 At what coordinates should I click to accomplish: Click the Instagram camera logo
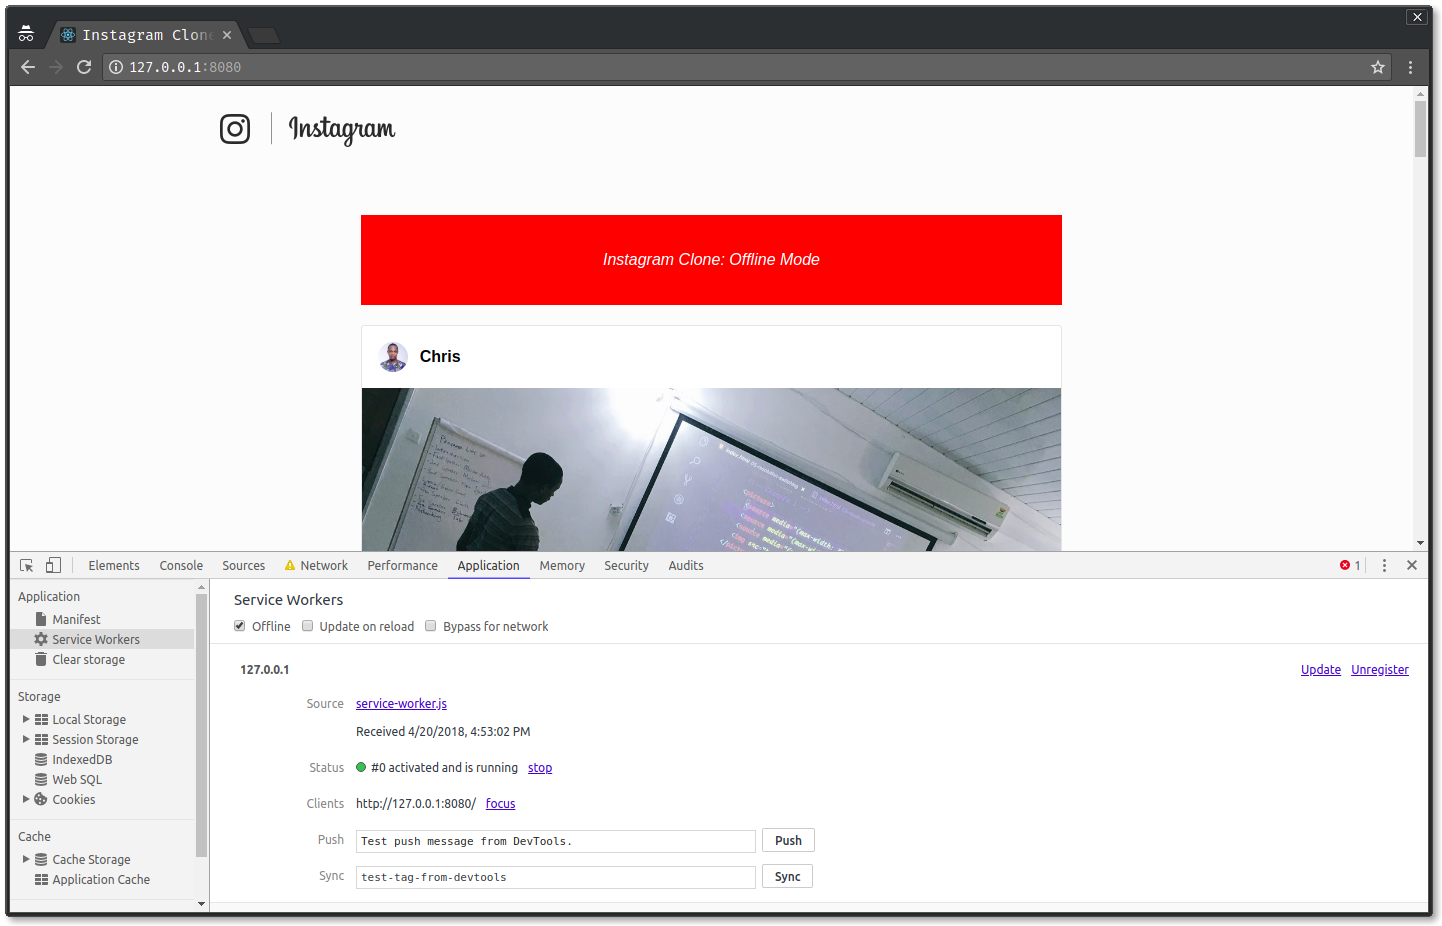(235, 129)
